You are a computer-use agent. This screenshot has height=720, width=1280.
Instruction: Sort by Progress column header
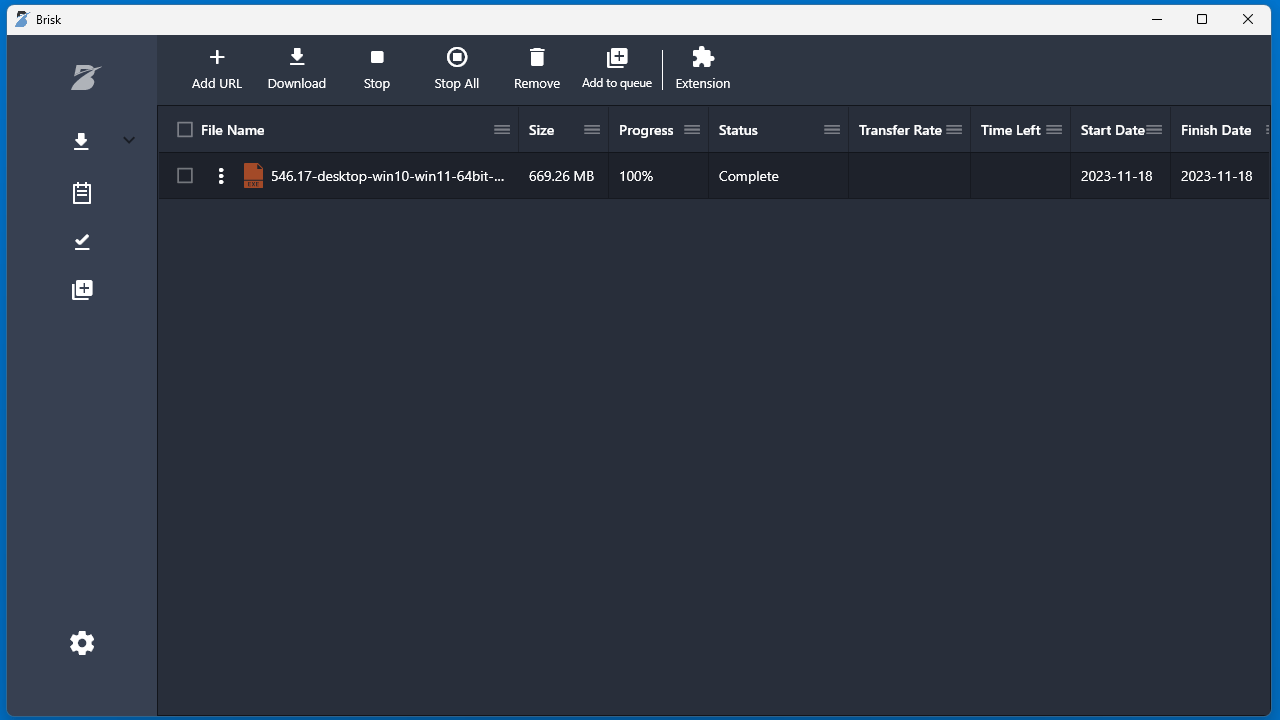click(x=646, y=130)
